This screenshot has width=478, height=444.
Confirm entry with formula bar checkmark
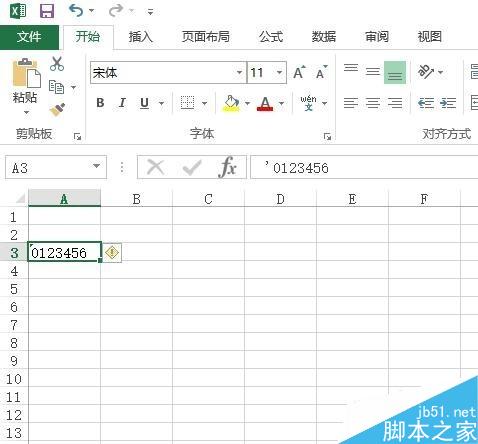[x=192, y=168]
